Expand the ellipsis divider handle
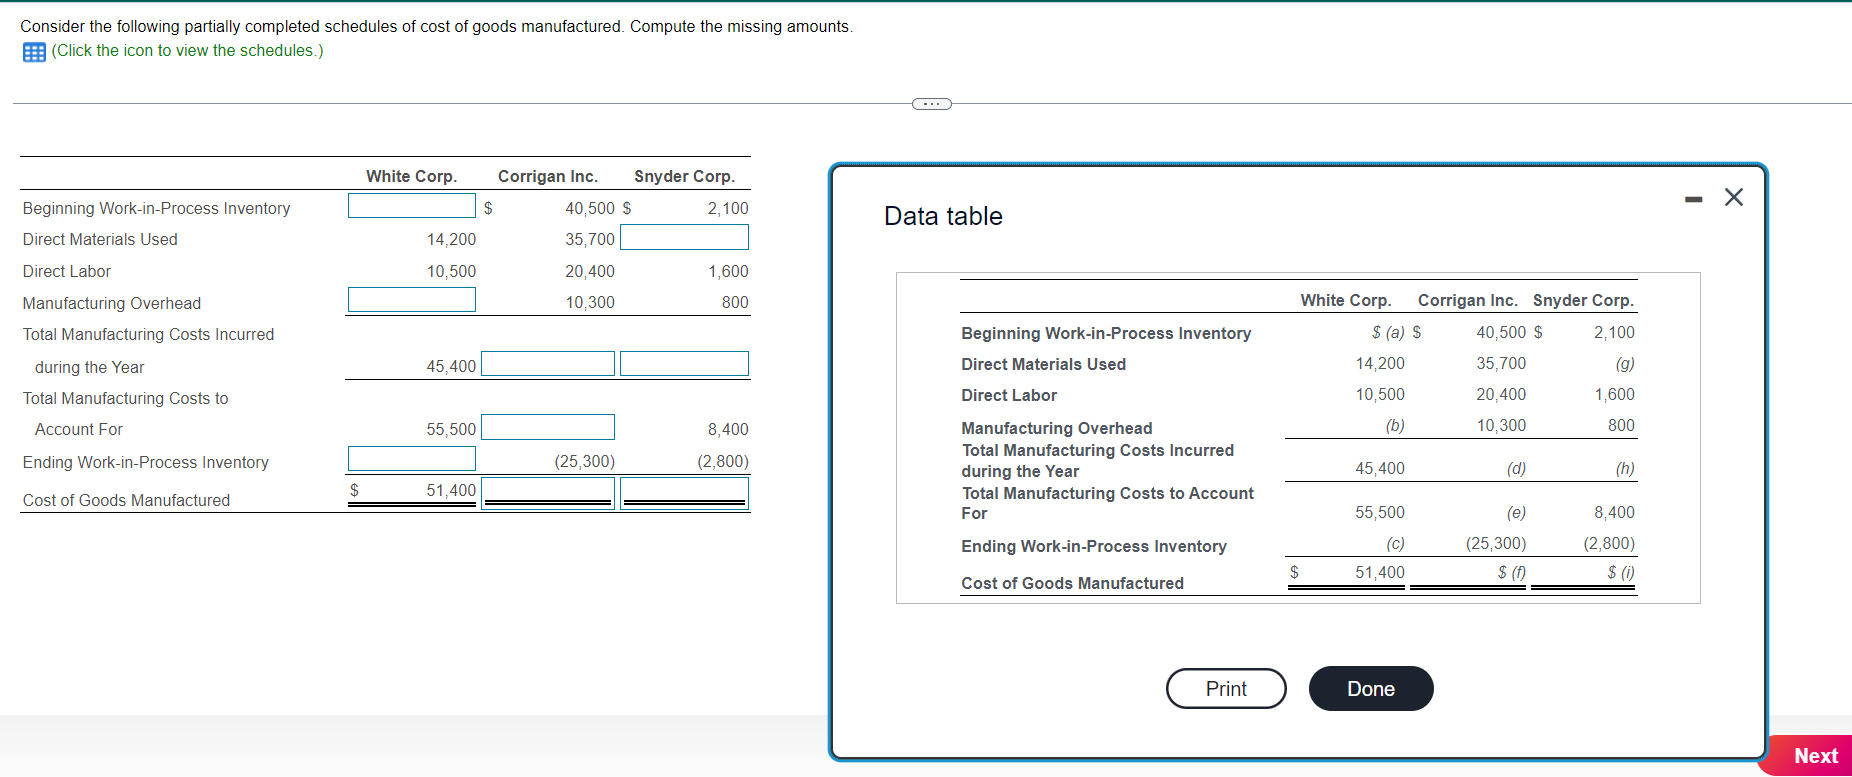1852x777 pixels. [932, 104]
